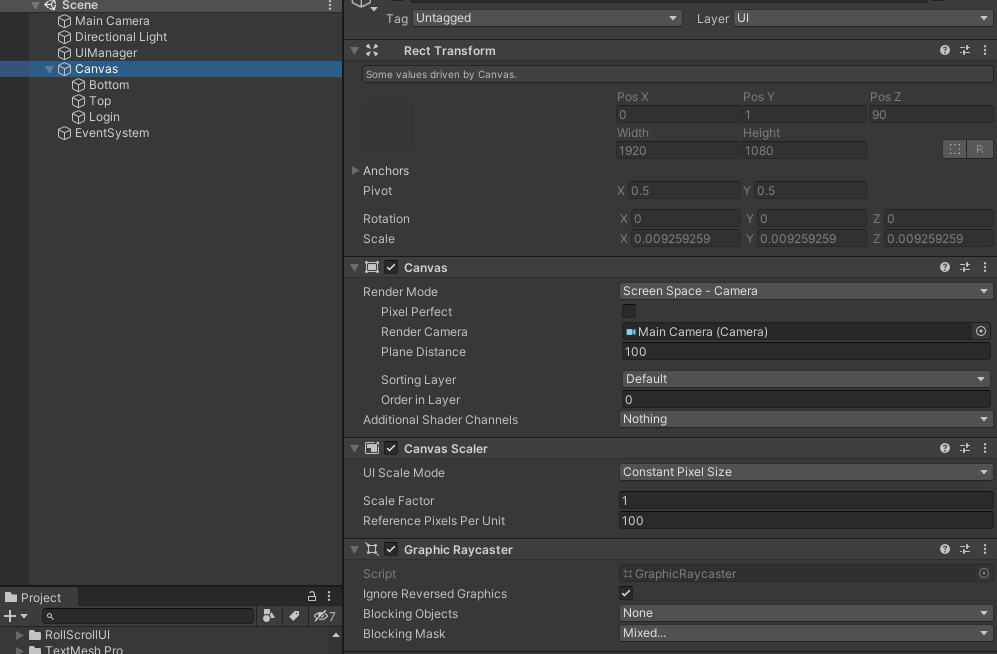Open Canvas Scaler preset icon
Viewport: 997px width, 654px height.
(x=965, y=448)
